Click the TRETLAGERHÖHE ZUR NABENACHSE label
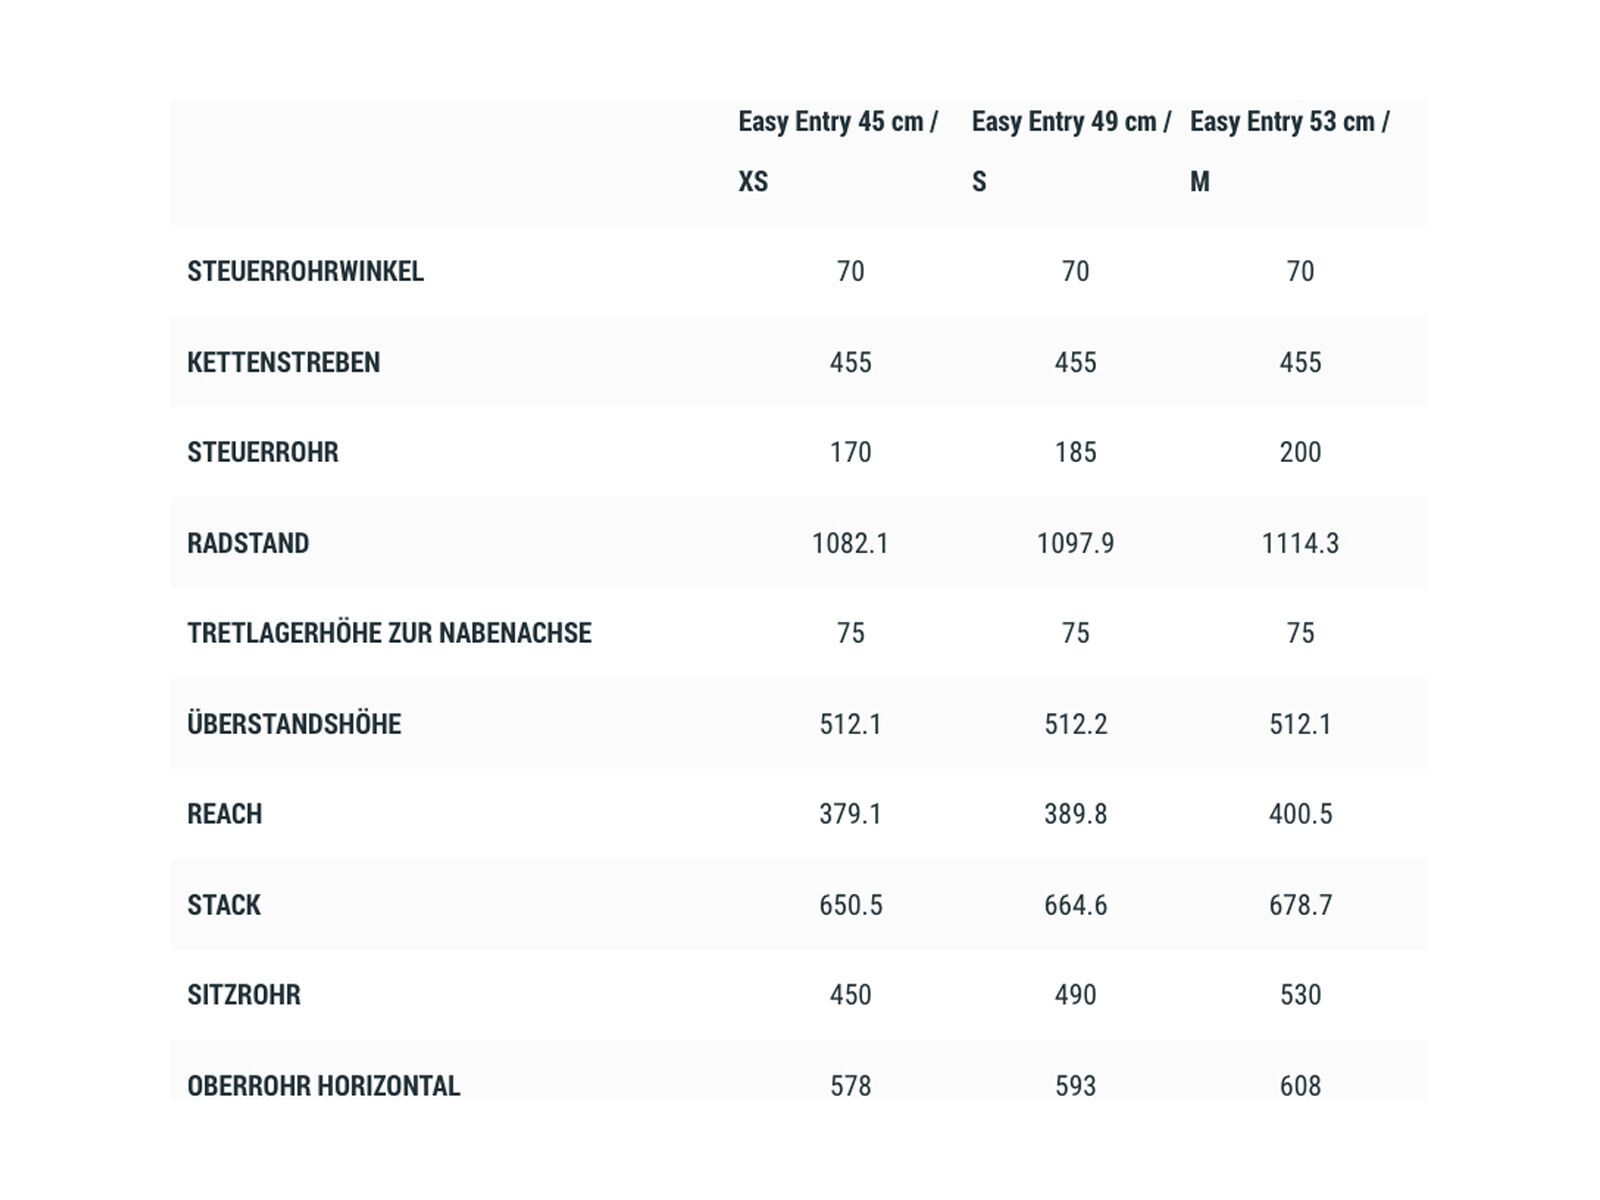The width and height of the screenshot is (1600, 1200). tap(389, 633)
